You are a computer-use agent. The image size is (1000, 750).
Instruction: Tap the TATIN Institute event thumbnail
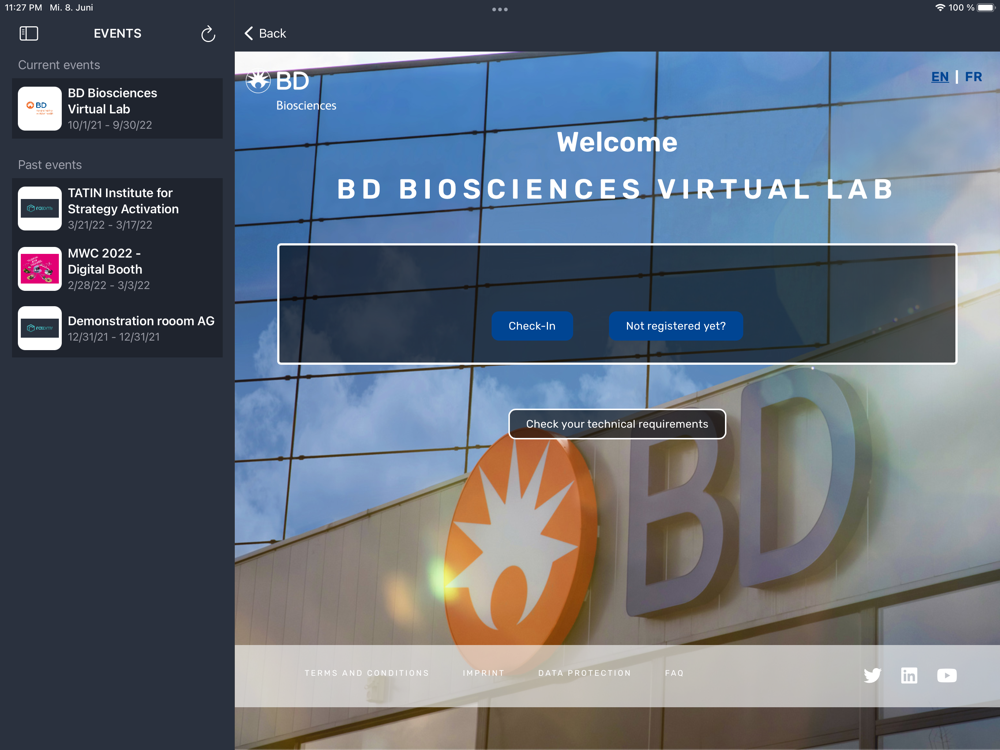point(40,208)
